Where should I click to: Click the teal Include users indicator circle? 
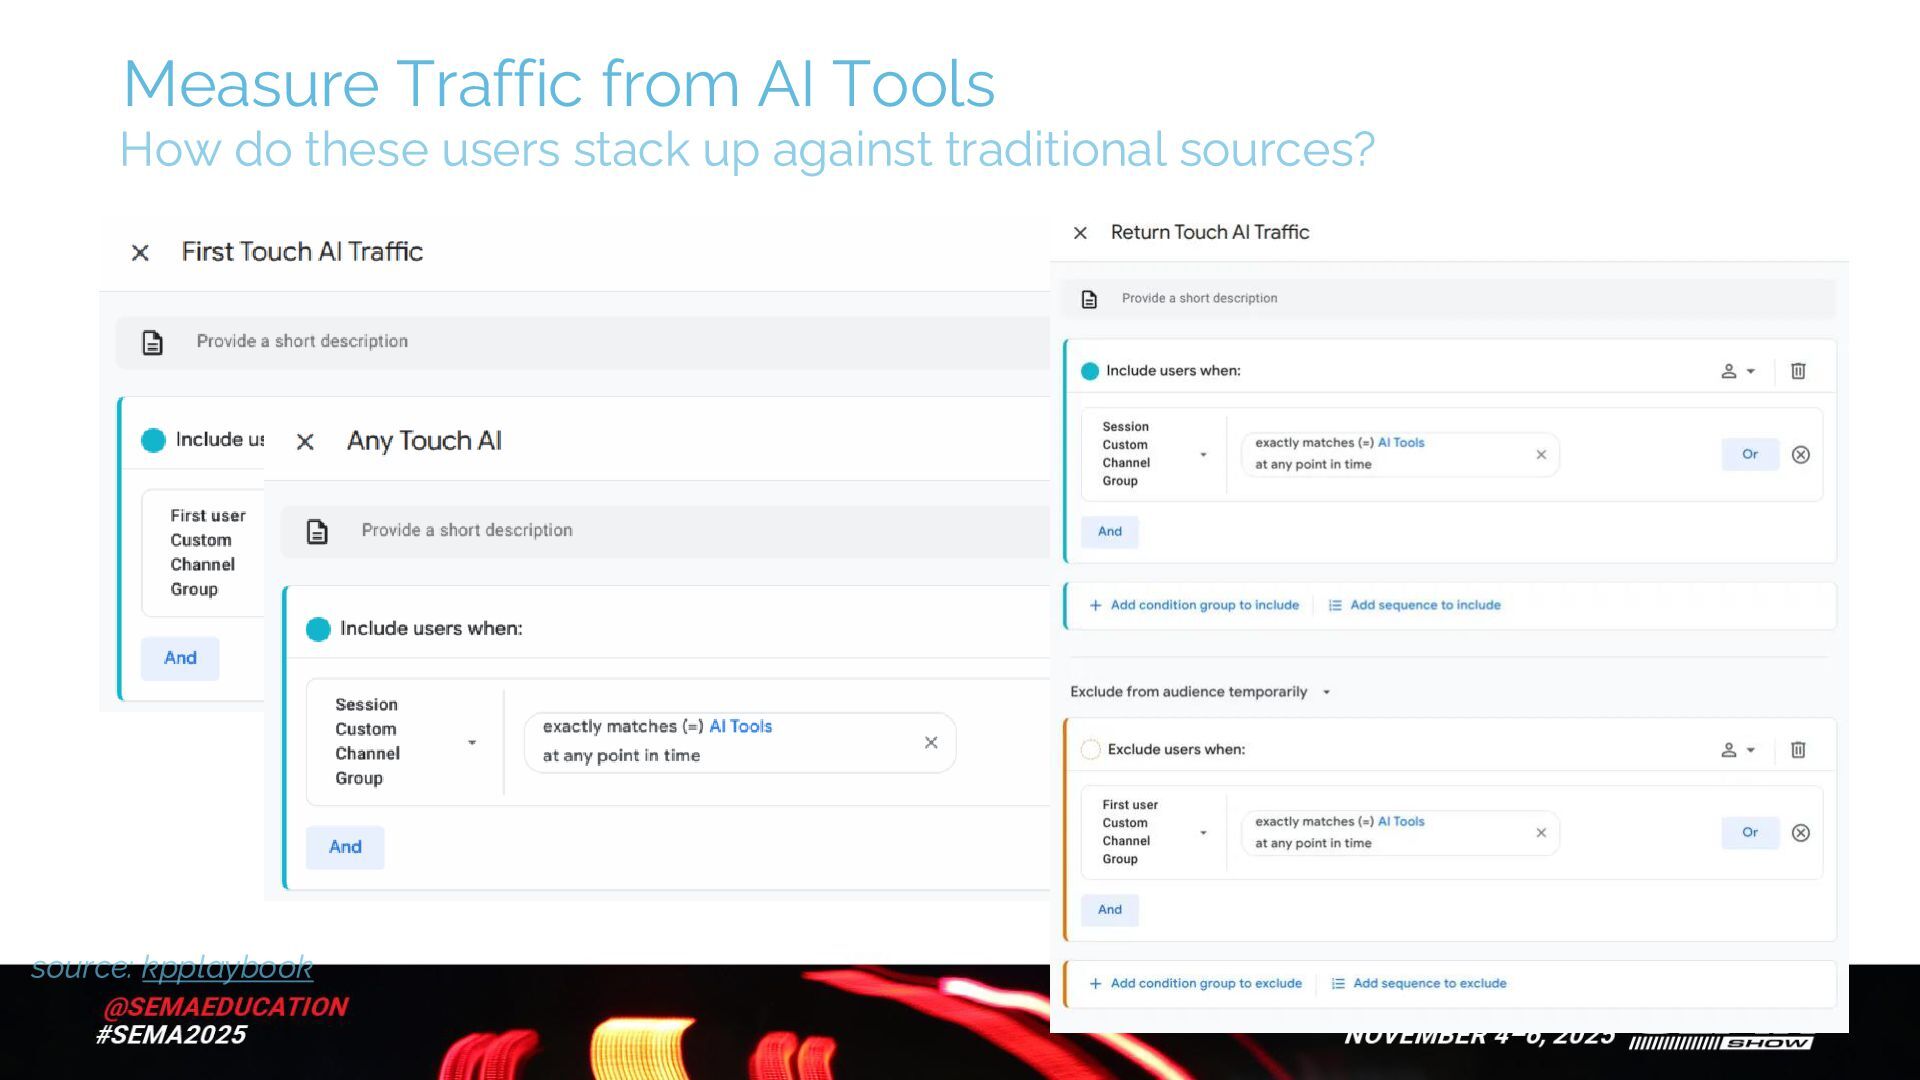pyautogui.click(x=1090, y=371)
